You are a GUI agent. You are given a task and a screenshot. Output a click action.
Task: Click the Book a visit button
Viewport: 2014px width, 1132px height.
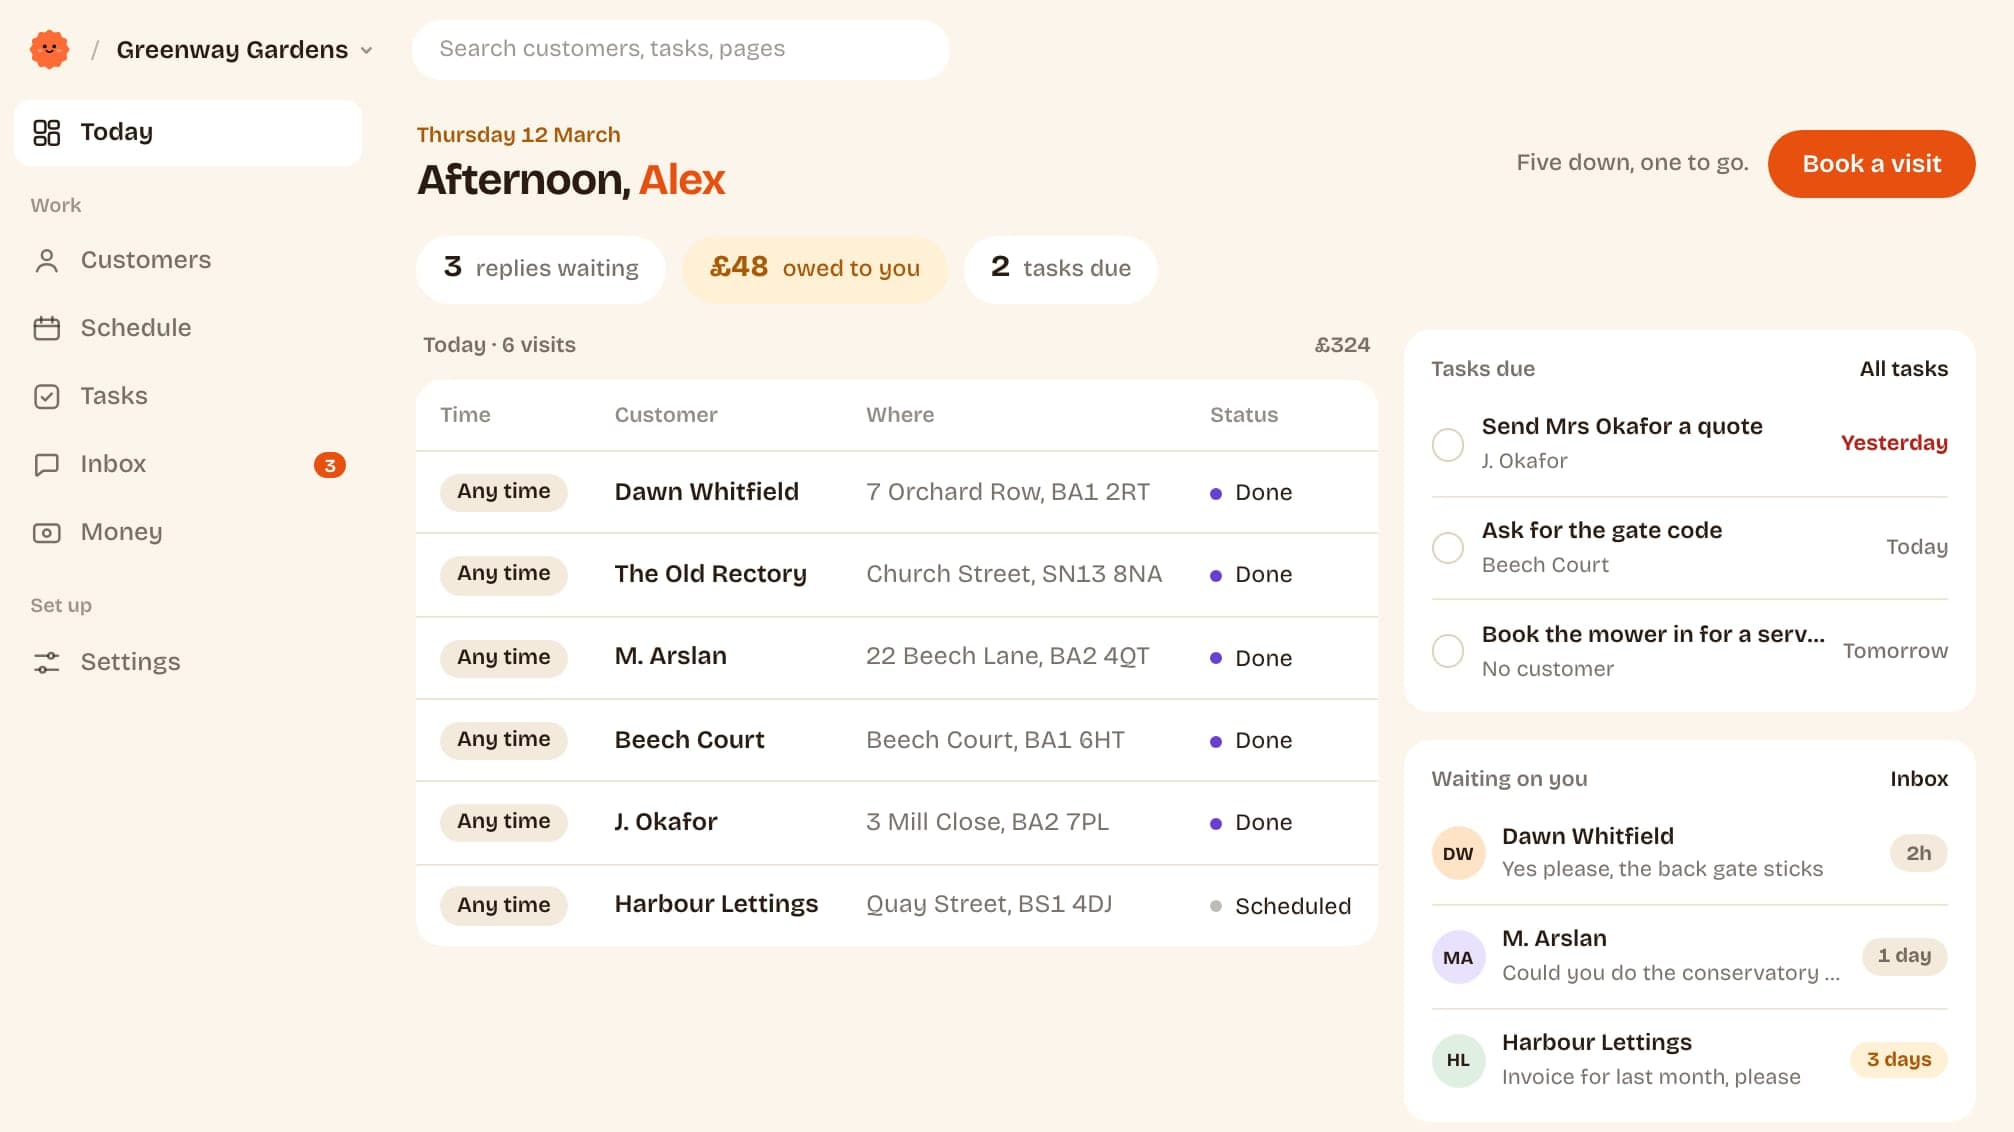tap(1871, 163)
